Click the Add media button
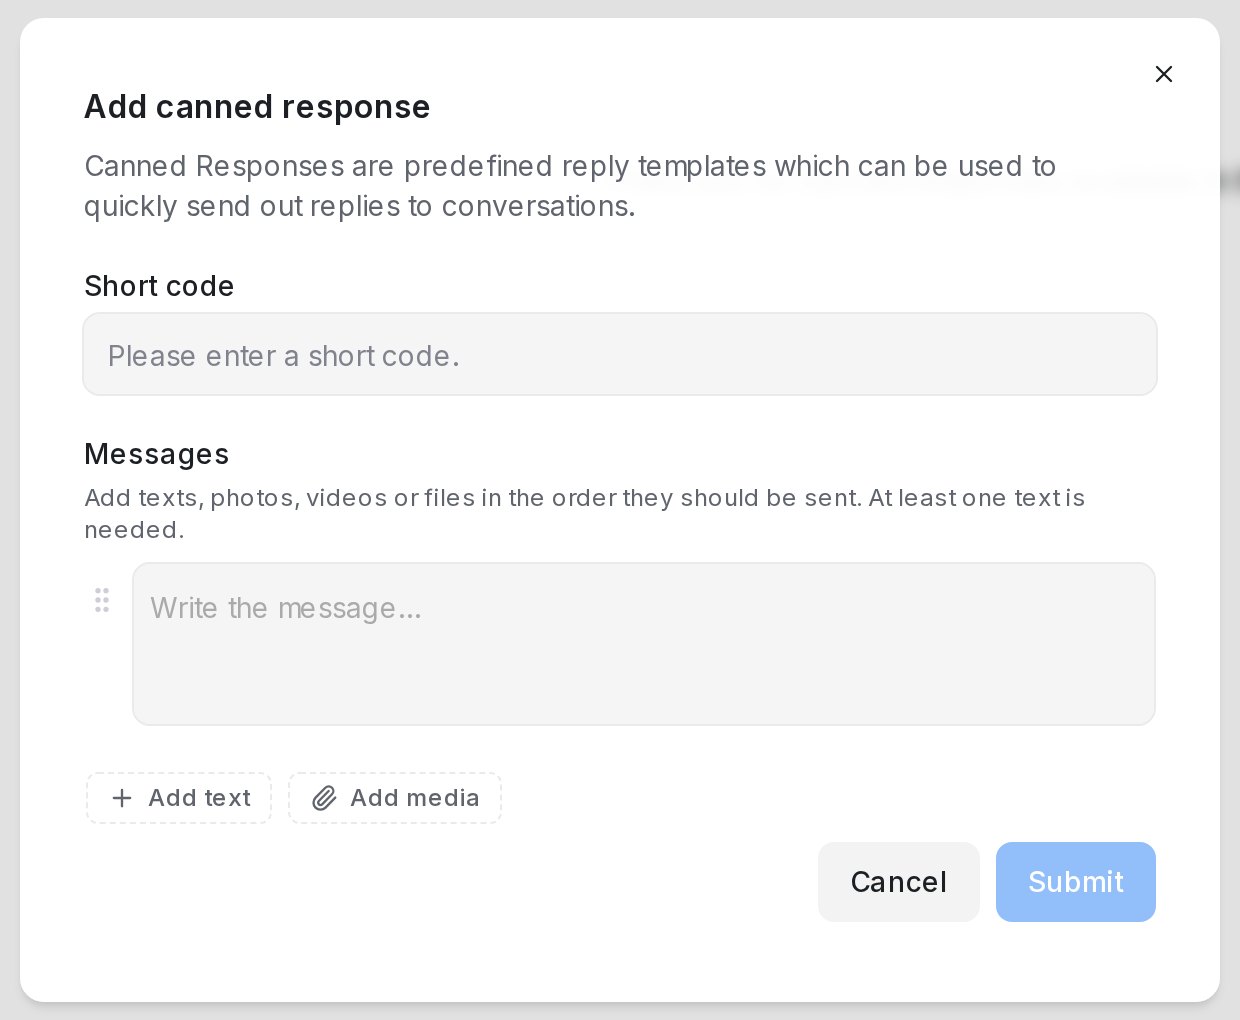Screen dimensions: 1240x1020 tap(395, 798)
